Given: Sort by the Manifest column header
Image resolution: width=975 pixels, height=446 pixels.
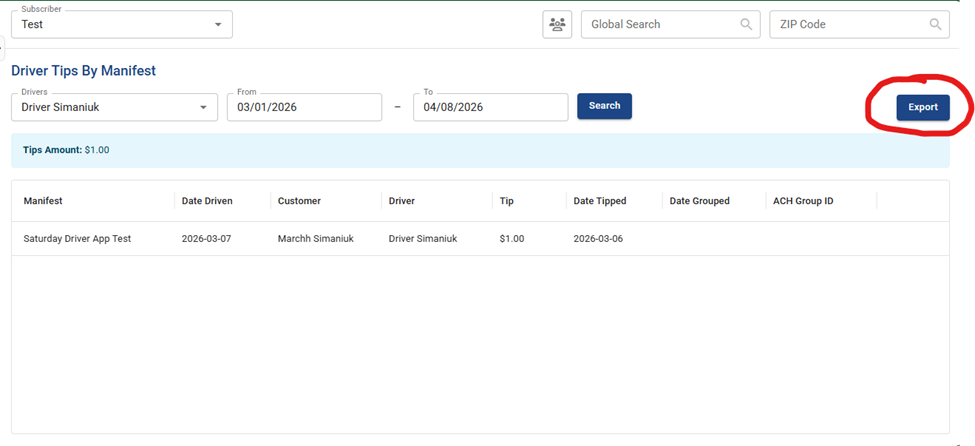Looking at the screenshot, I should click(43, 201).
